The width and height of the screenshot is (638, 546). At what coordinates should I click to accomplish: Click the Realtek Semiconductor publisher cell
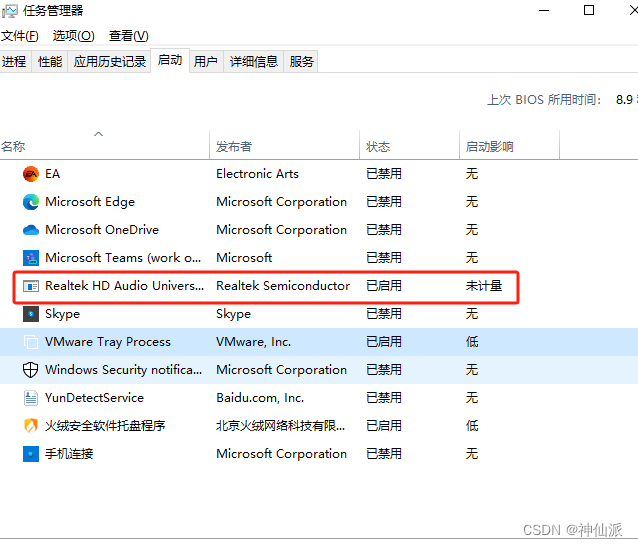pos(283,286)
